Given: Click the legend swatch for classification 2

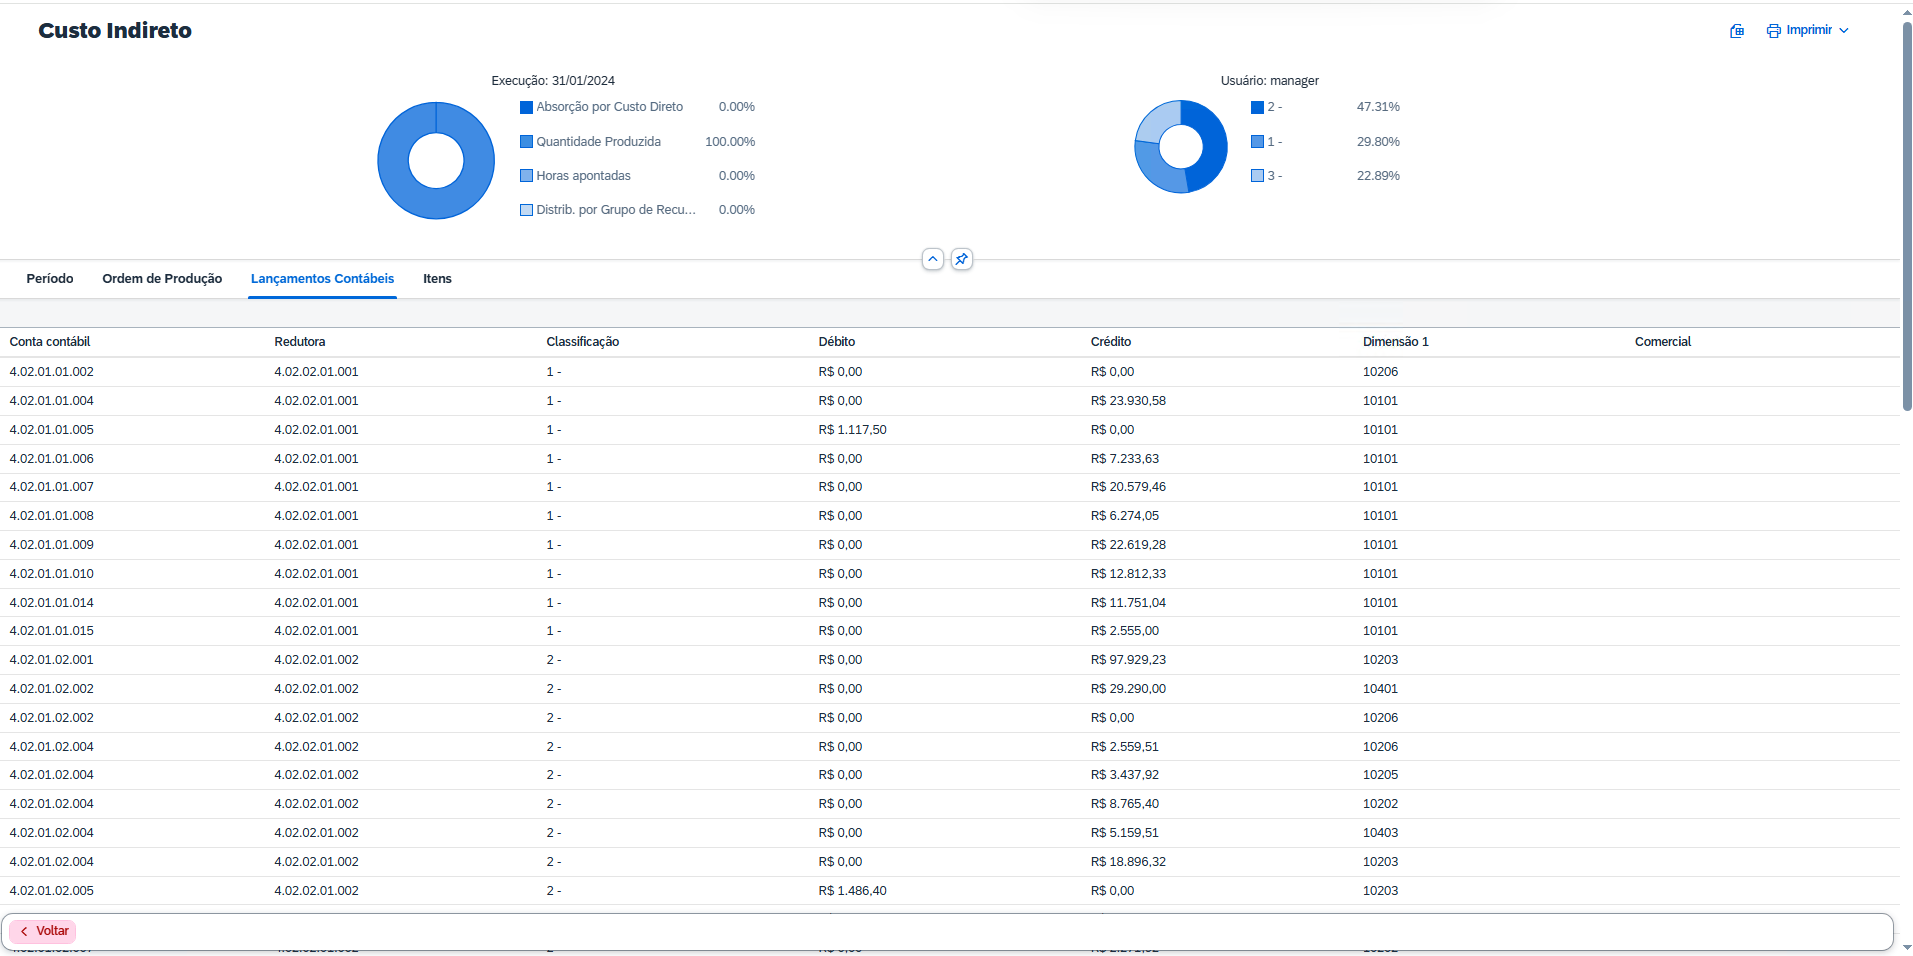Looking at the screenshot, I should tap(1257, 108).
